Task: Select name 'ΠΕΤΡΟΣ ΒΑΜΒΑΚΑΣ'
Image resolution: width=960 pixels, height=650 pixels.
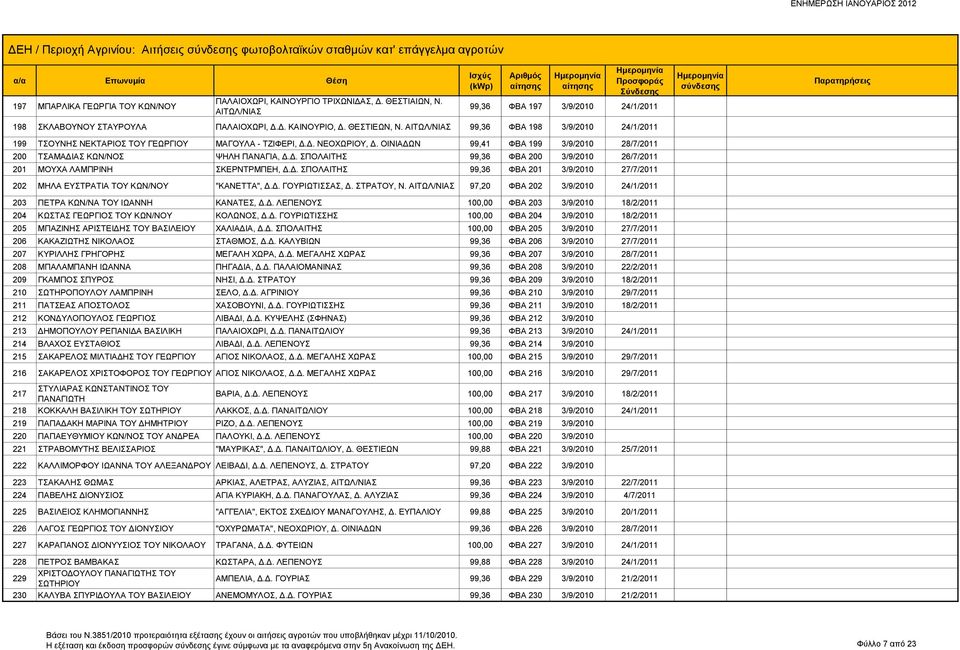Action: coord(78,562)
